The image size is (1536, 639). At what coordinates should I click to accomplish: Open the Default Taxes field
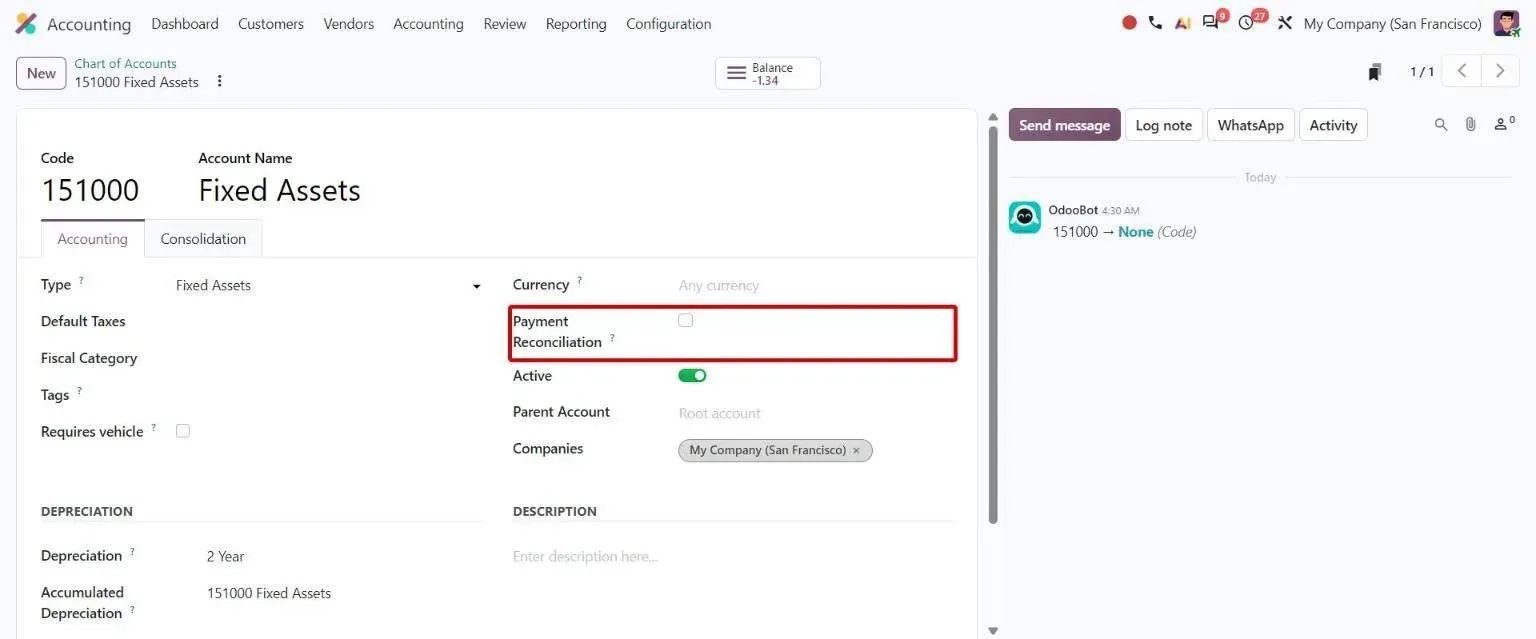coord(328,321)
